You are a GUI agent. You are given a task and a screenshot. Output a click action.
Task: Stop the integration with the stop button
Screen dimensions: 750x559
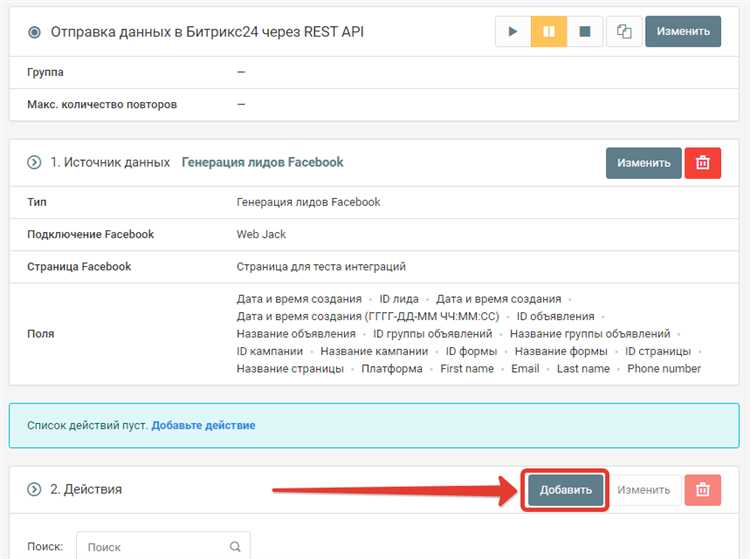click(584, 32)
